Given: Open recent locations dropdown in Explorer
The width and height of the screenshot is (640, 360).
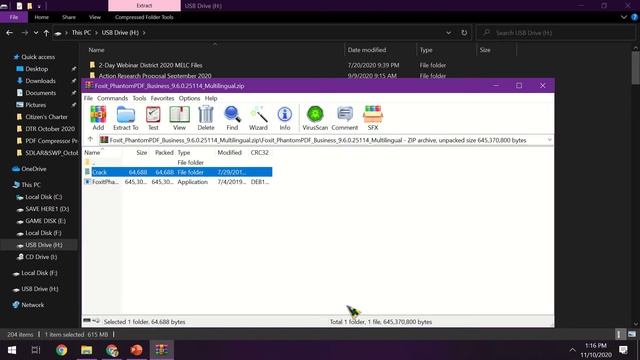Looking at the screenshot, I should click(x=36, y=33).
